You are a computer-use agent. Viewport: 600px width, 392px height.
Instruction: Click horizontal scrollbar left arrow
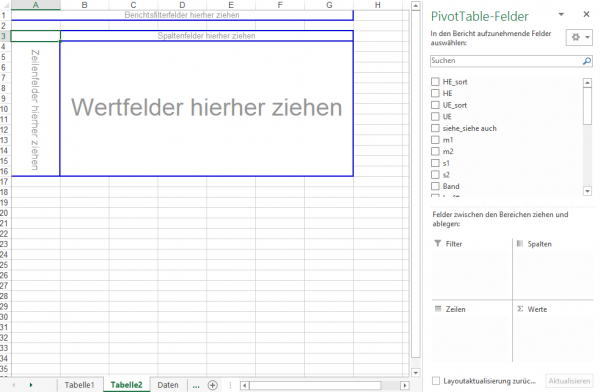pos(245,385)
